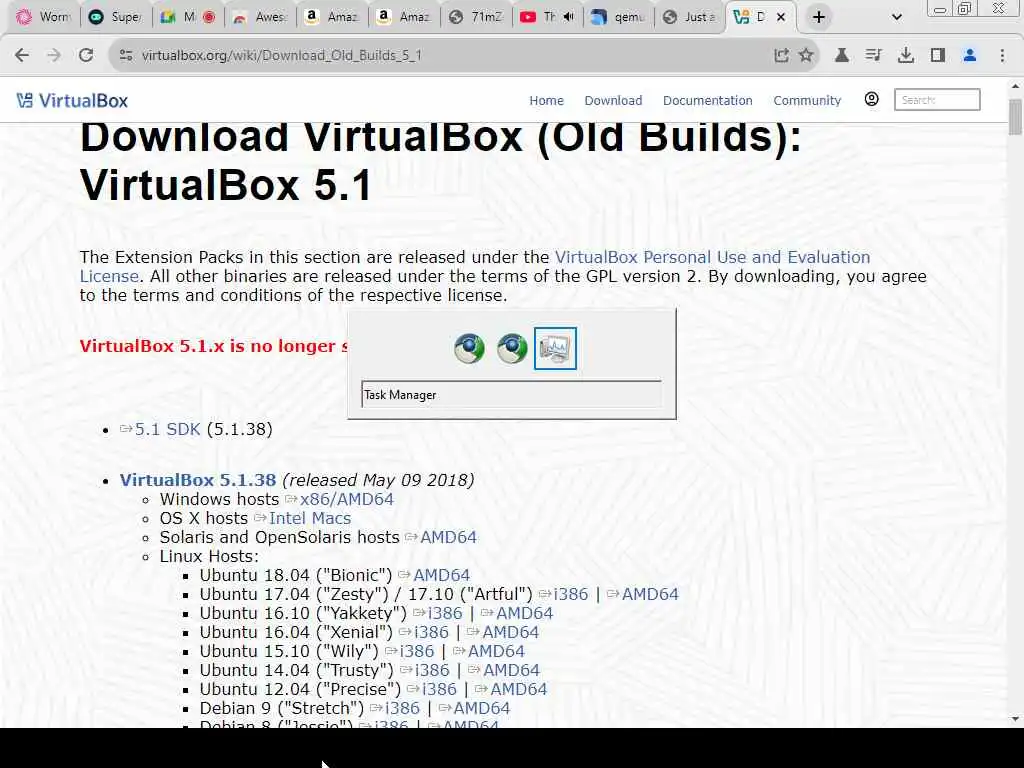Mute the YouTube tab audio icon
The width and height of the screenshot is (1024, 768).
[x=568, y=17]
